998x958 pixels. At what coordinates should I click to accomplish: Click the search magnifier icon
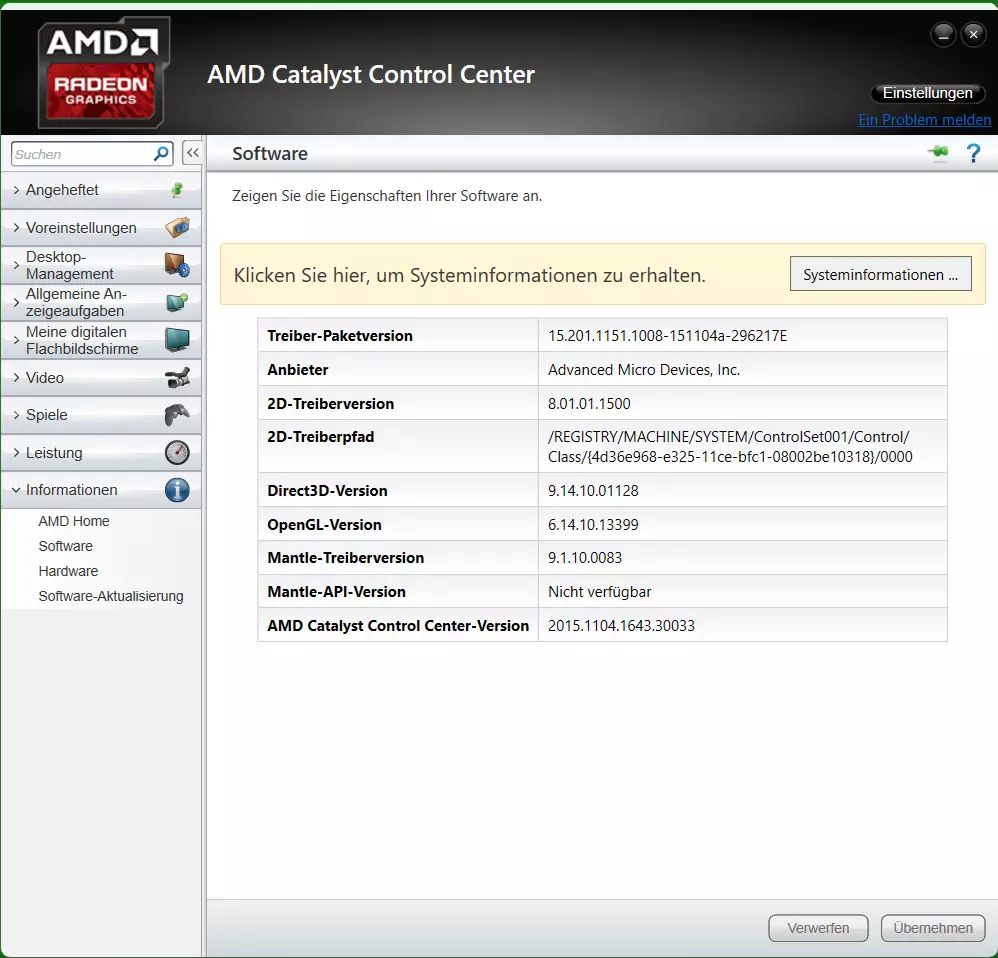click(161, 153)
